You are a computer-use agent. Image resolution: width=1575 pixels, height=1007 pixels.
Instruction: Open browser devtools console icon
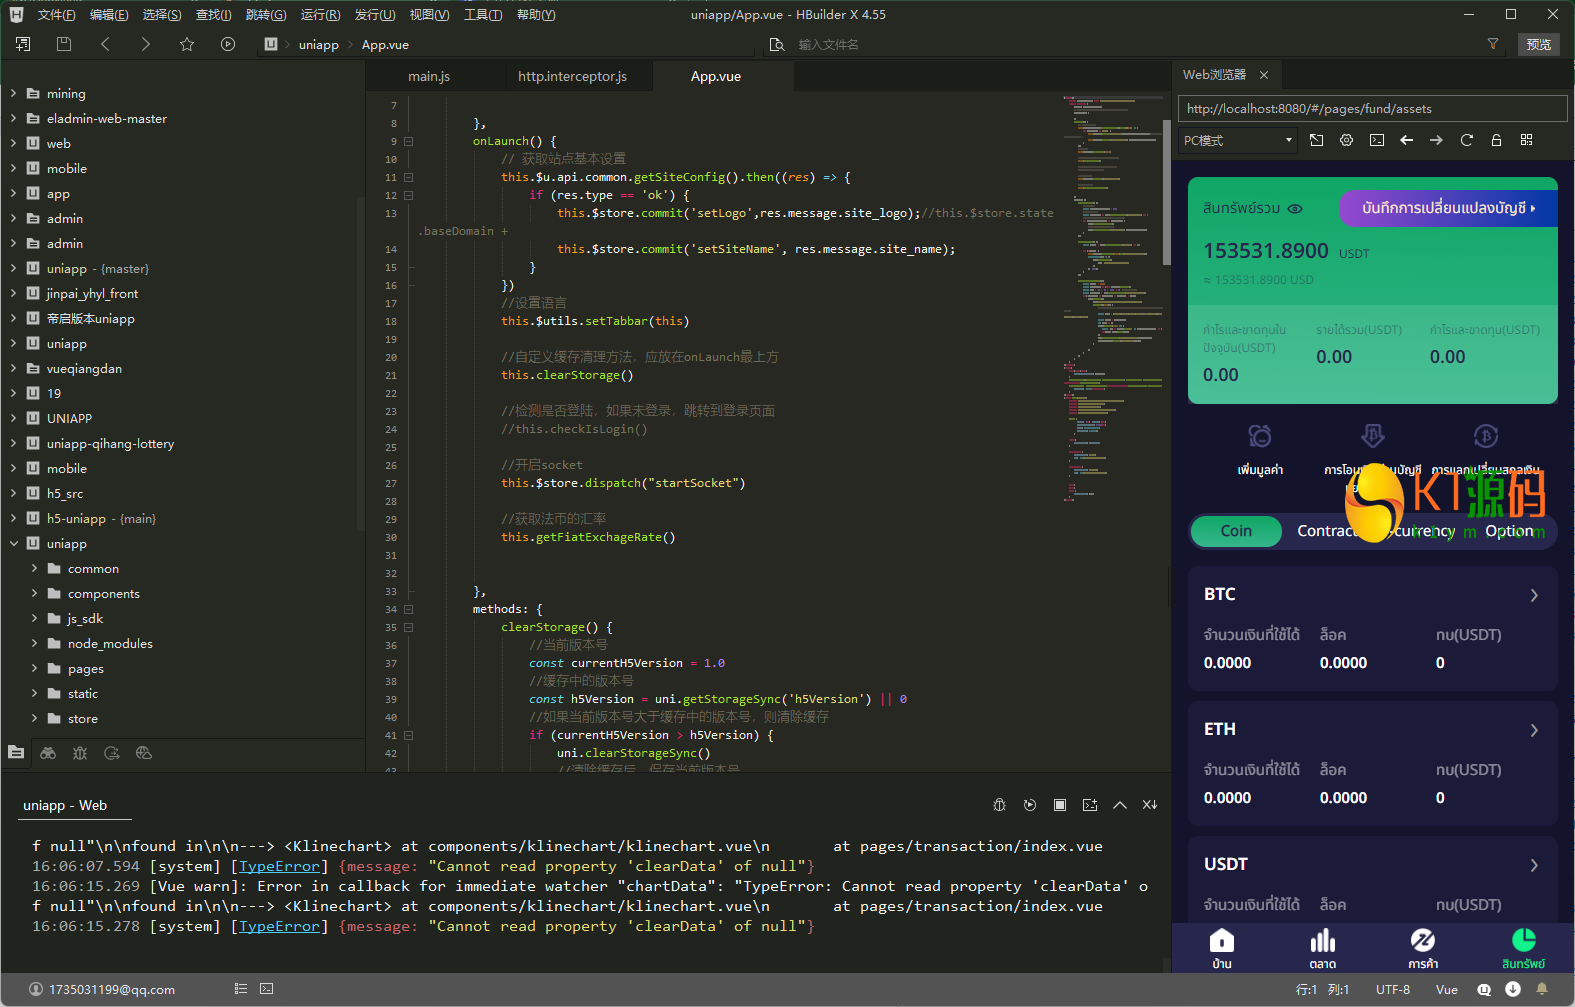tap(1377, 140)
